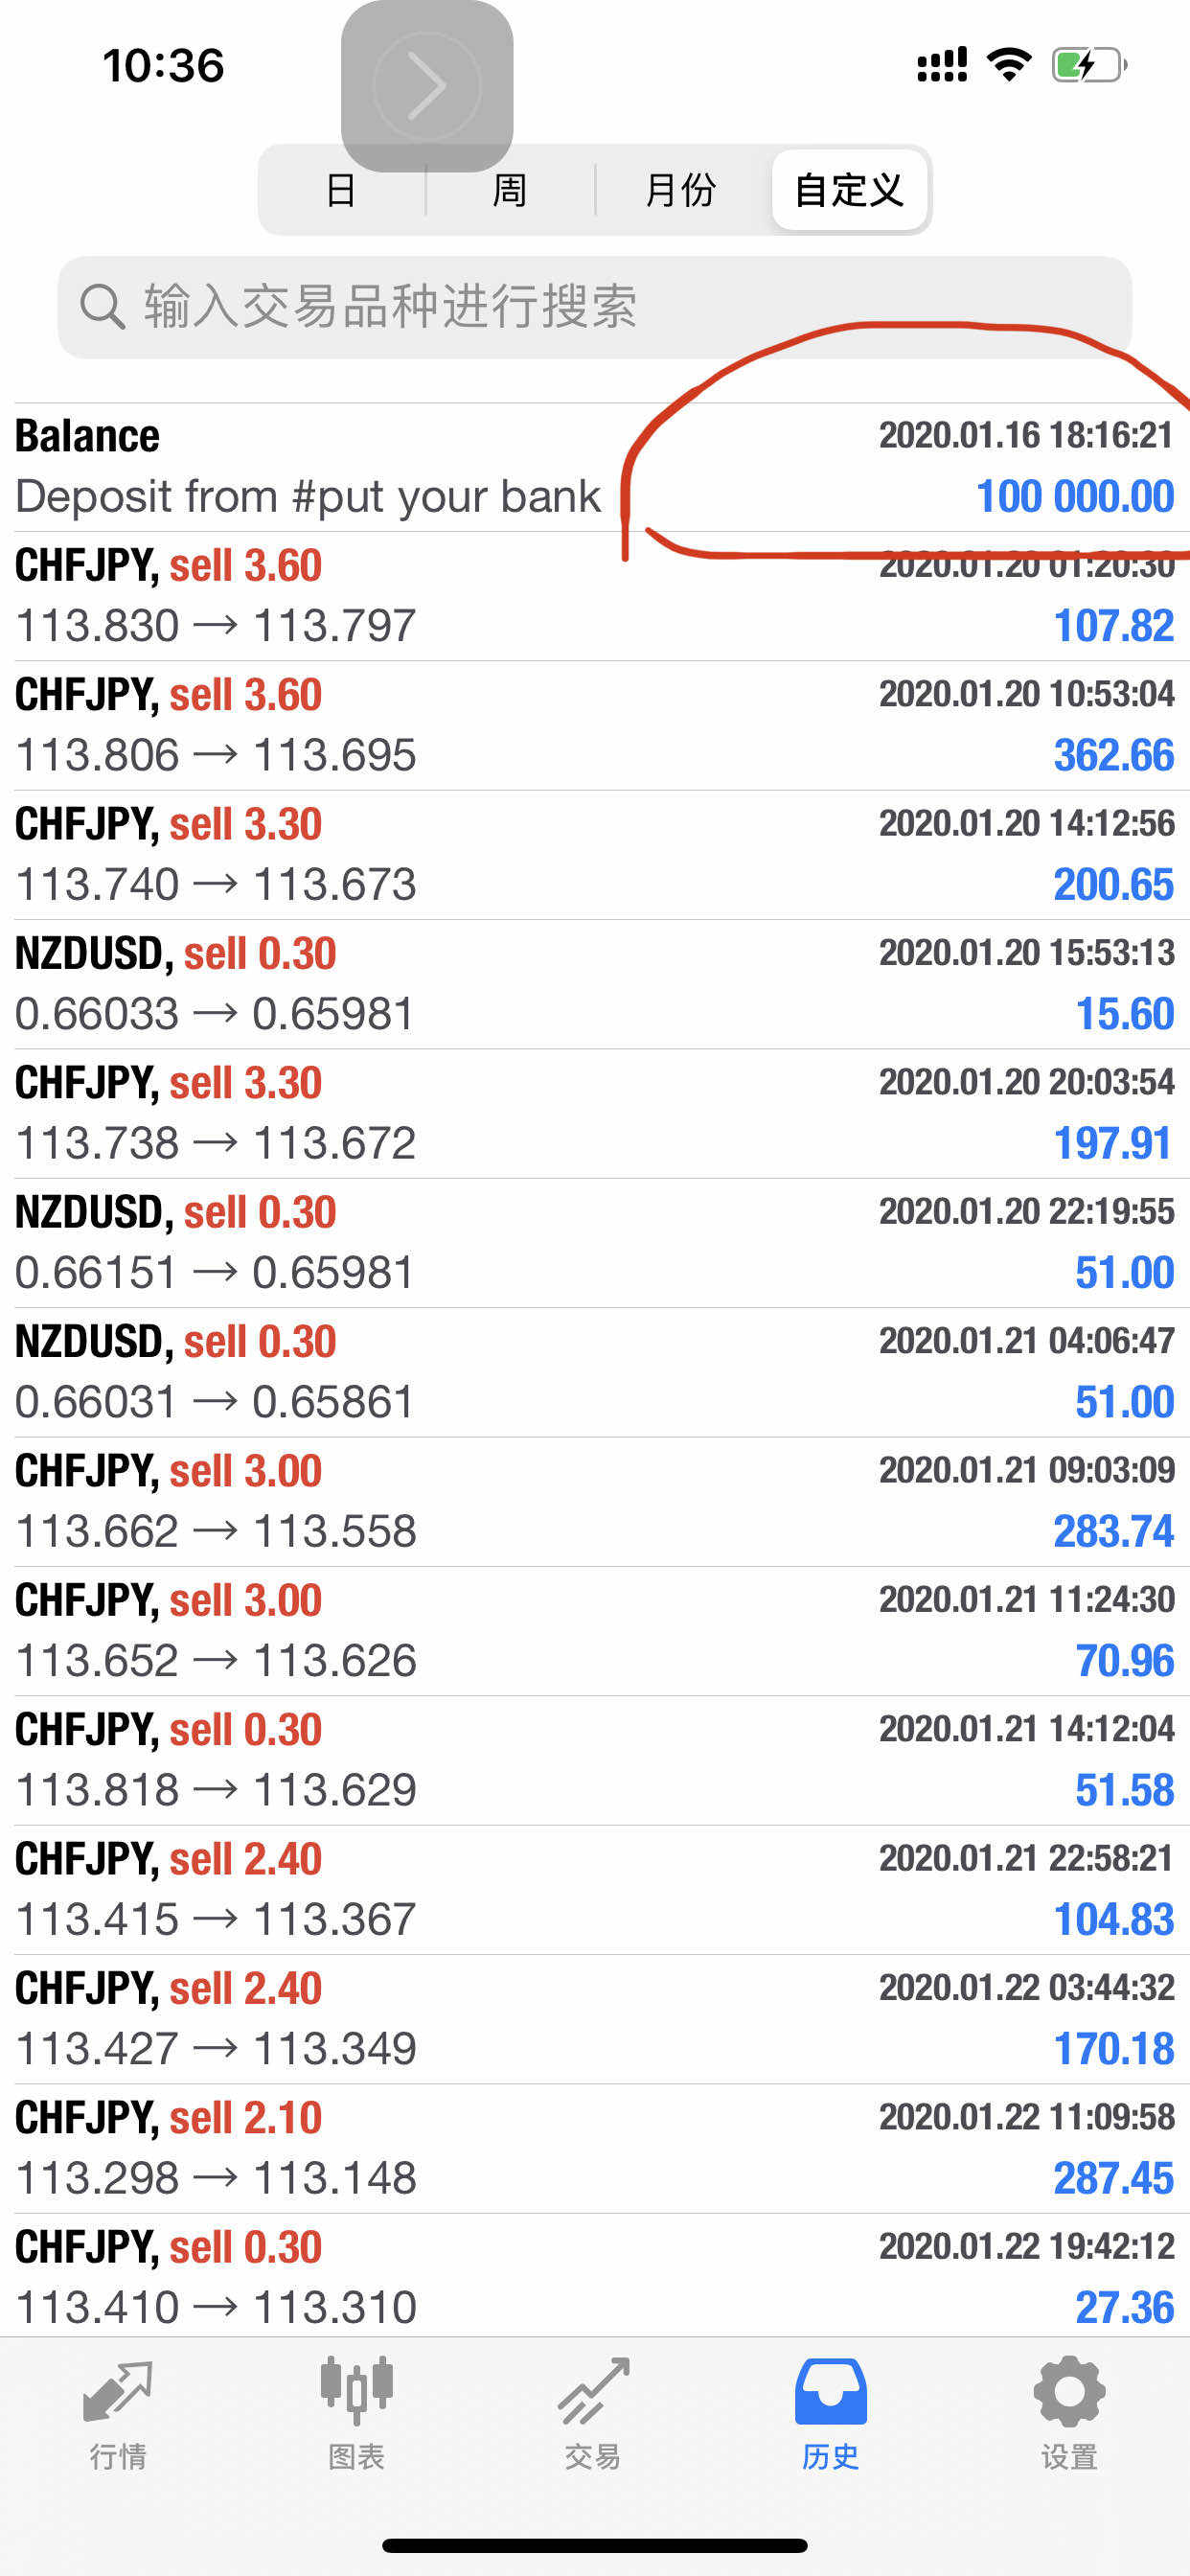Select the 周 week period filter

point(510,190)
